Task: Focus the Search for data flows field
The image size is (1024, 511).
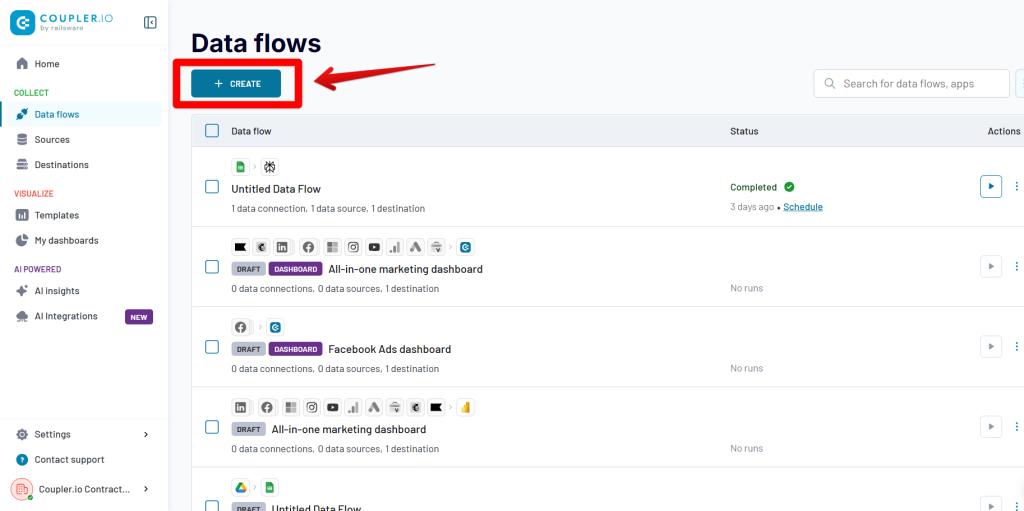Action: coord(911,84)
